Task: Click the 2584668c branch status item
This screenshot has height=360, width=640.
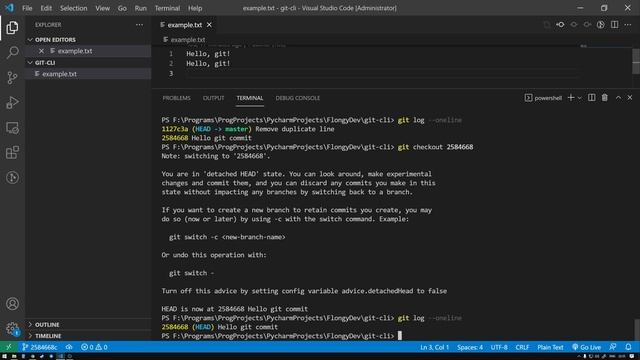Action: [40, 347]
